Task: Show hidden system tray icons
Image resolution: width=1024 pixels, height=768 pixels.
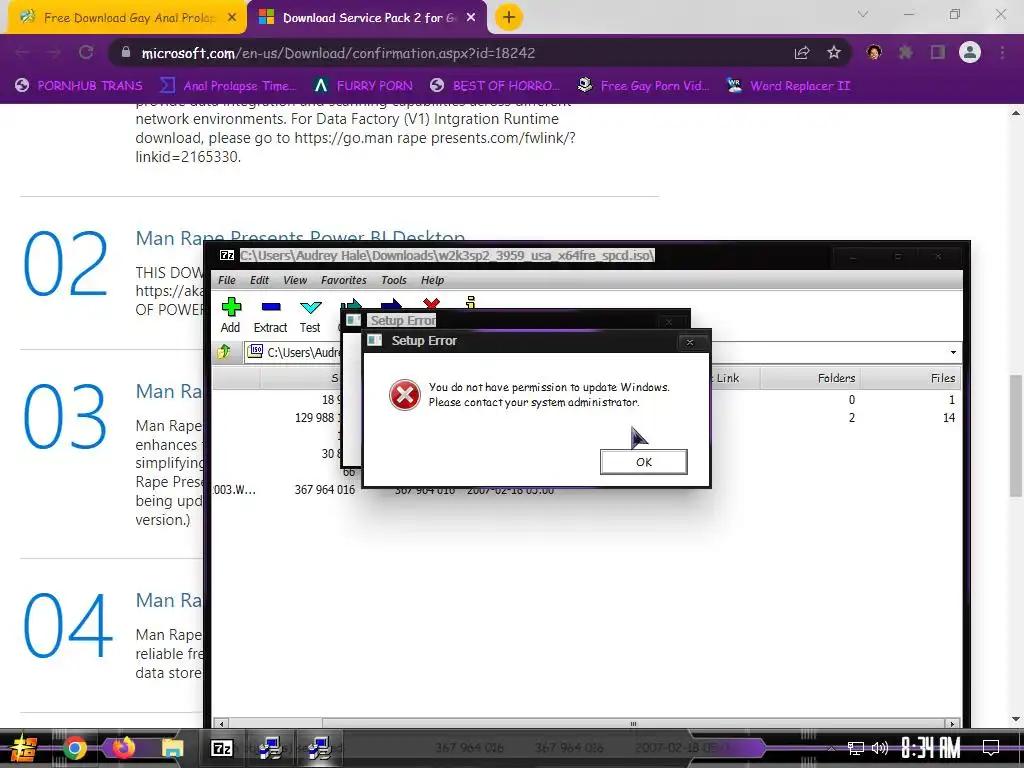Action: [x=830, y=748]
